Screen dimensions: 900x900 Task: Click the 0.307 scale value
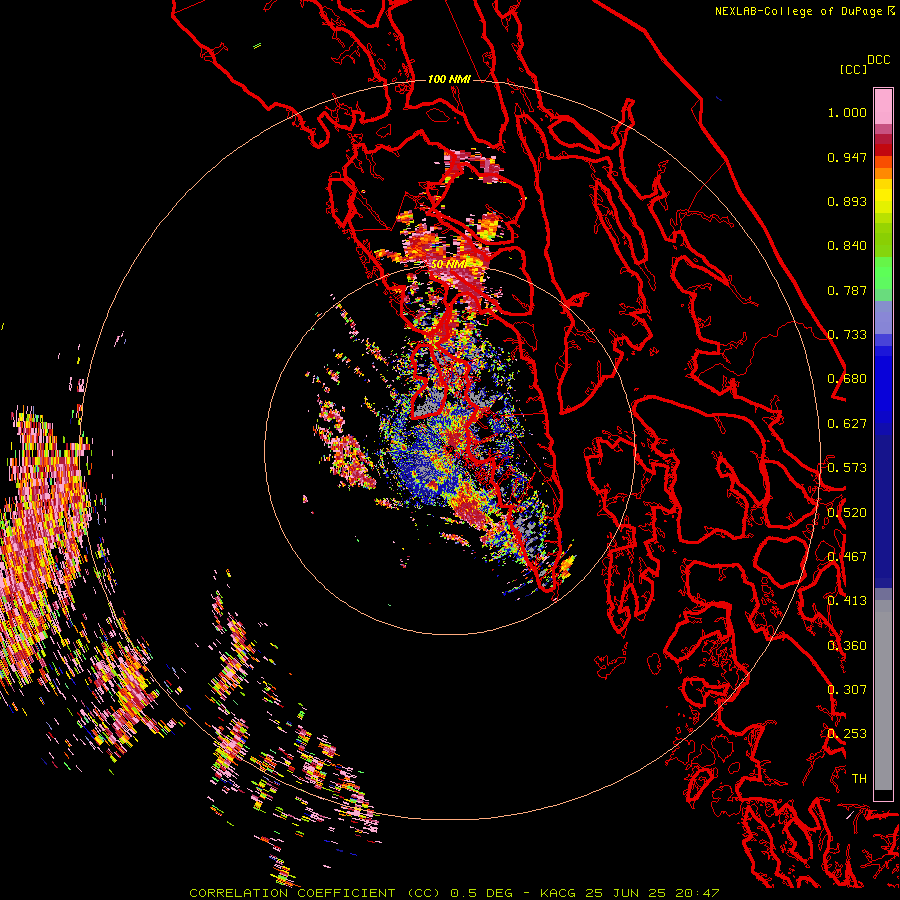(x=847, y=690)
